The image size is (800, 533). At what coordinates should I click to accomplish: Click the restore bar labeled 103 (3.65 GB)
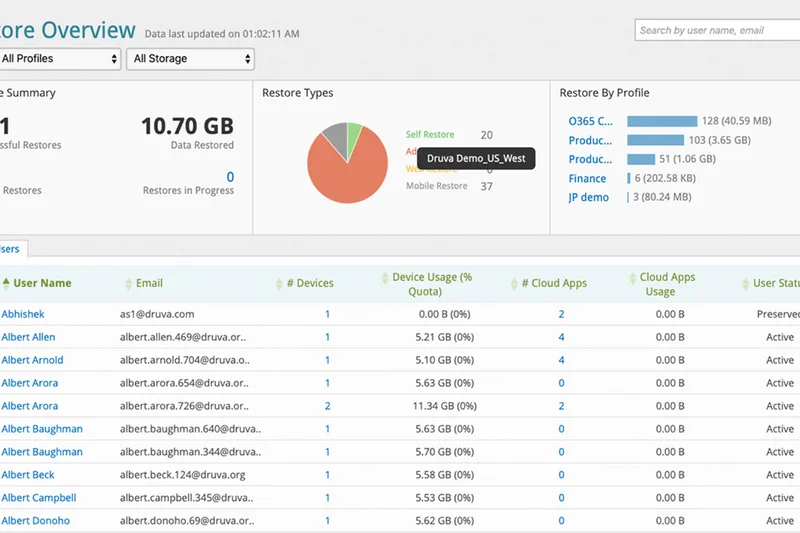[655, 140]
